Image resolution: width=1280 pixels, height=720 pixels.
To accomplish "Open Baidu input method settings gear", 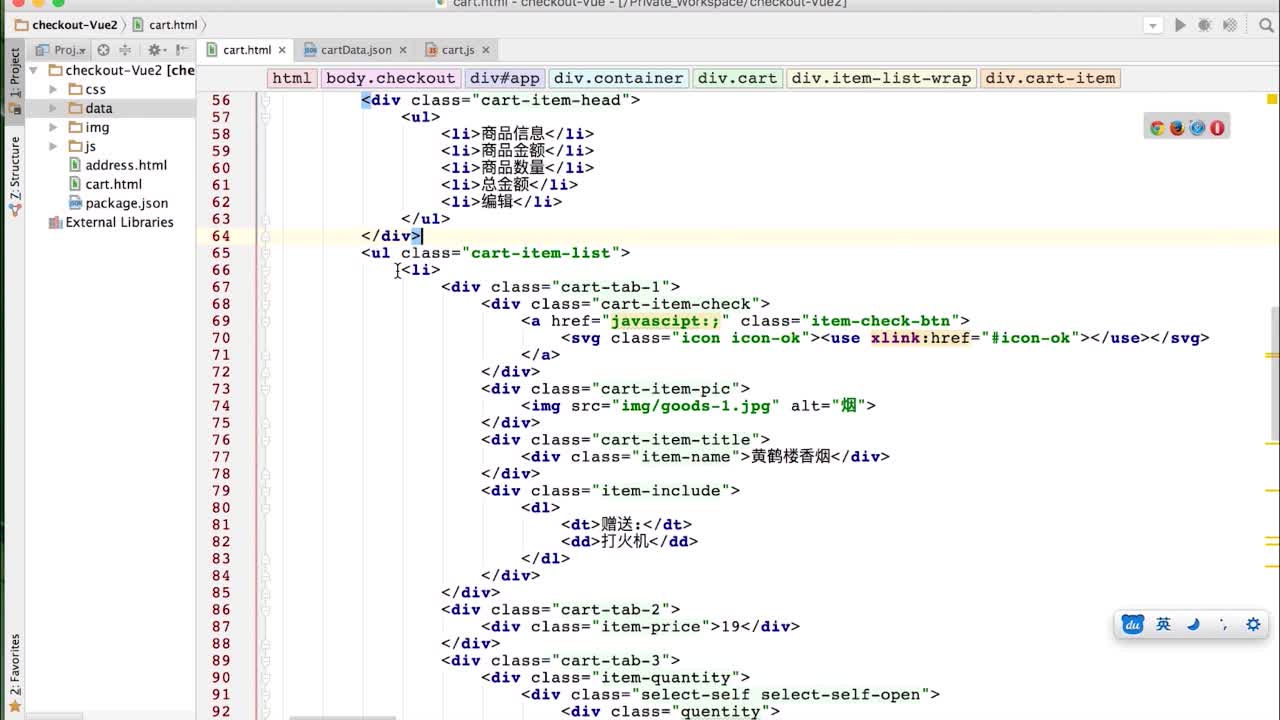I will (x=1253, y=625).
